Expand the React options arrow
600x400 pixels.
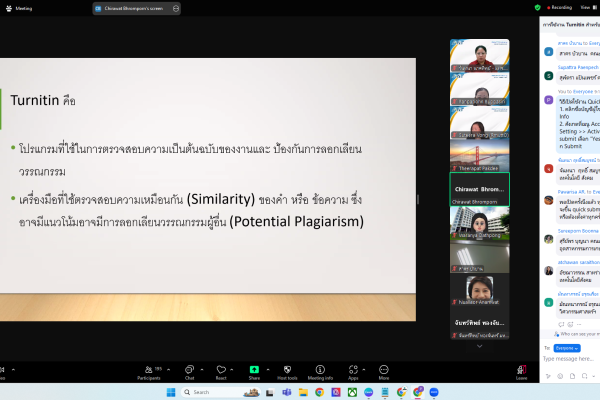tap(232, 370)
